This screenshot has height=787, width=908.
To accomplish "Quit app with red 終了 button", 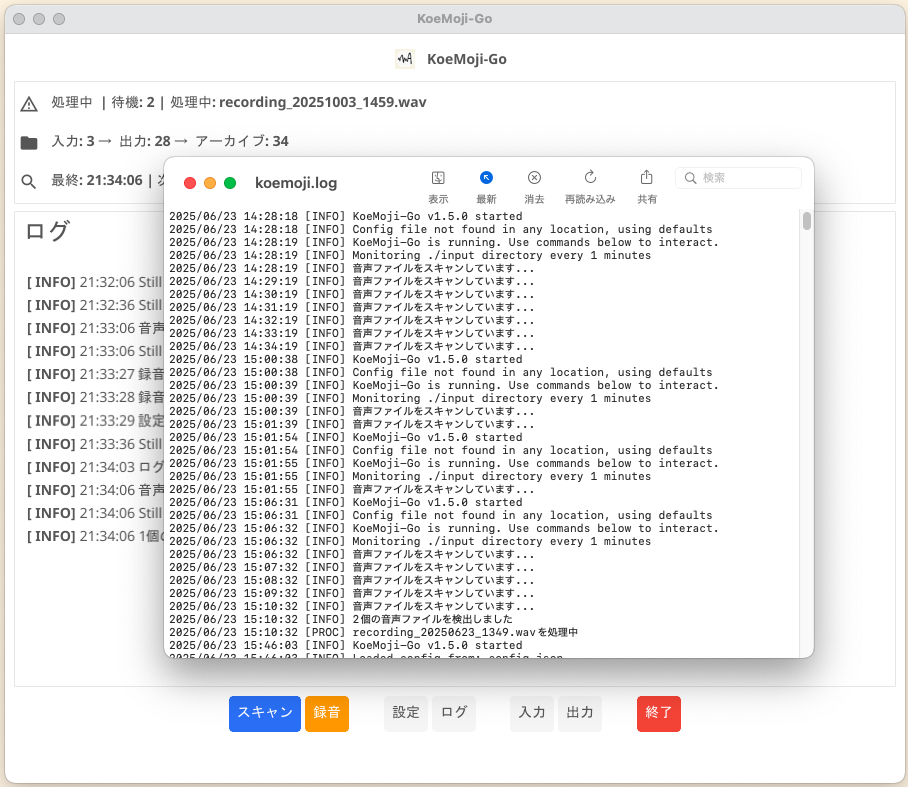I will pyautogui.click(x=659, y=713).
